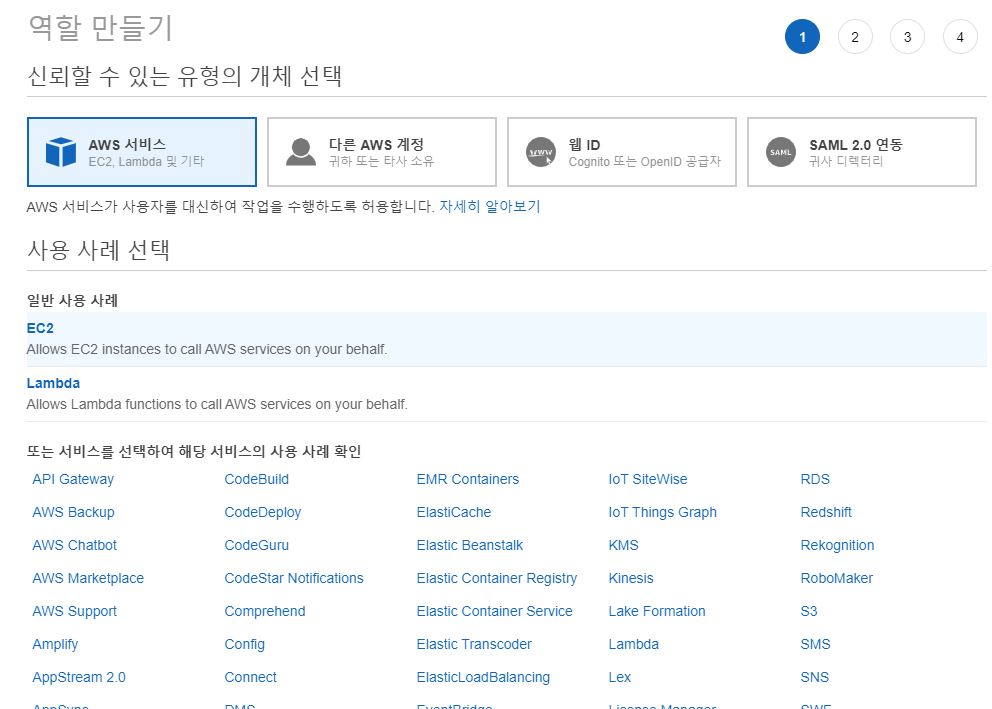Choose AWS Chatbot service
The height and width of the screenshot is (709, 992).
[x=75, y=545]
